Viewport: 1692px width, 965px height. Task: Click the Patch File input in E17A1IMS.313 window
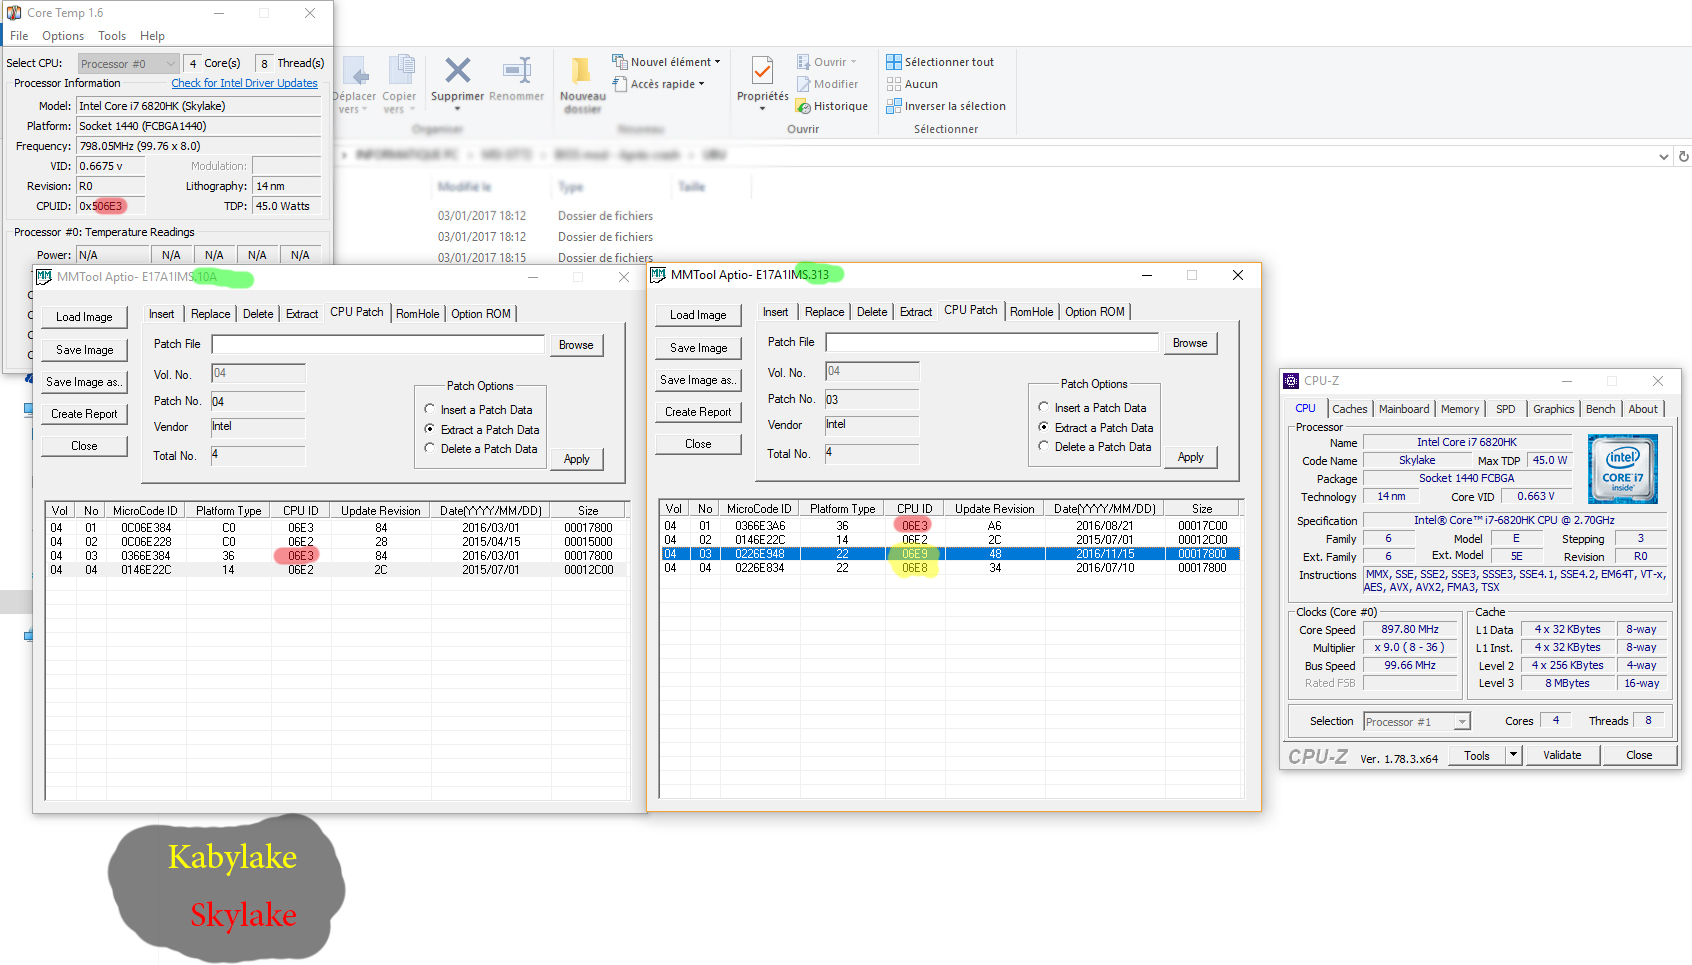click(x=991, y=343)
